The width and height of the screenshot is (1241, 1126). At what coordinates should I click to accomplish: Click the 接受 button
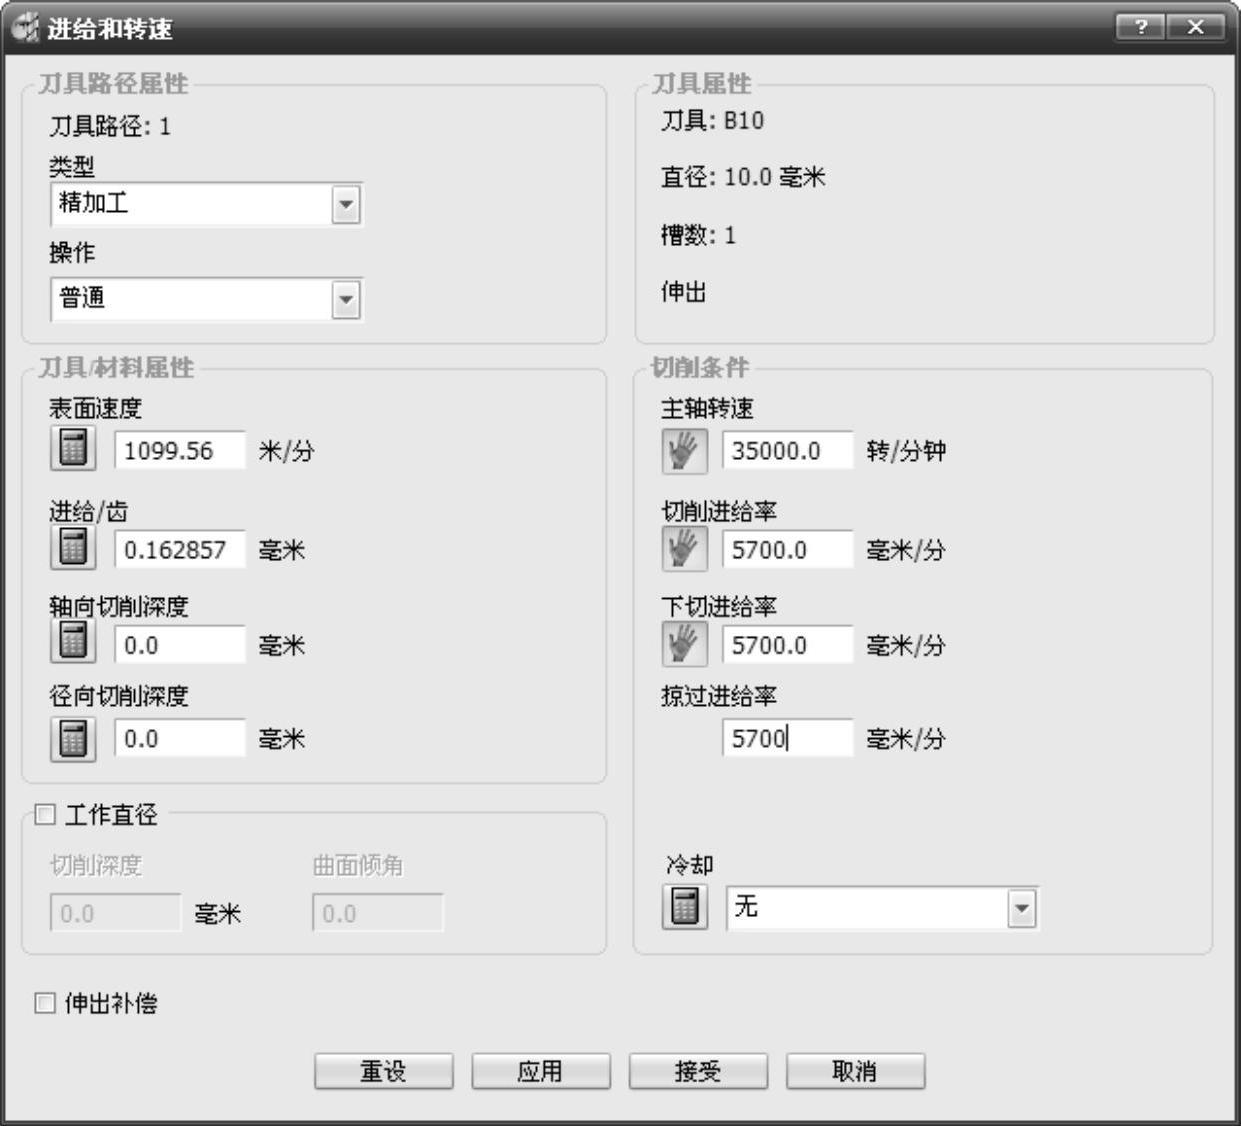tap(698, 1071)
